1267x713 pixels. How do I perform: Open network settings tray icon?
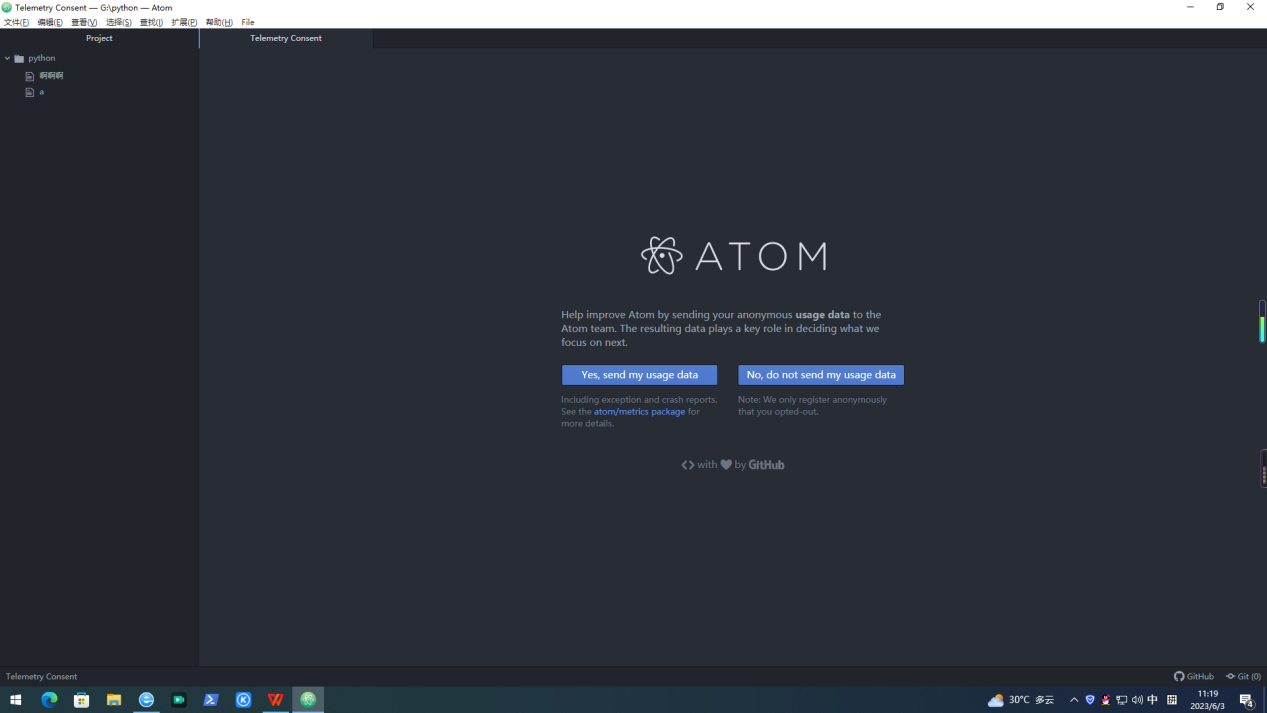coord(1121,700)
